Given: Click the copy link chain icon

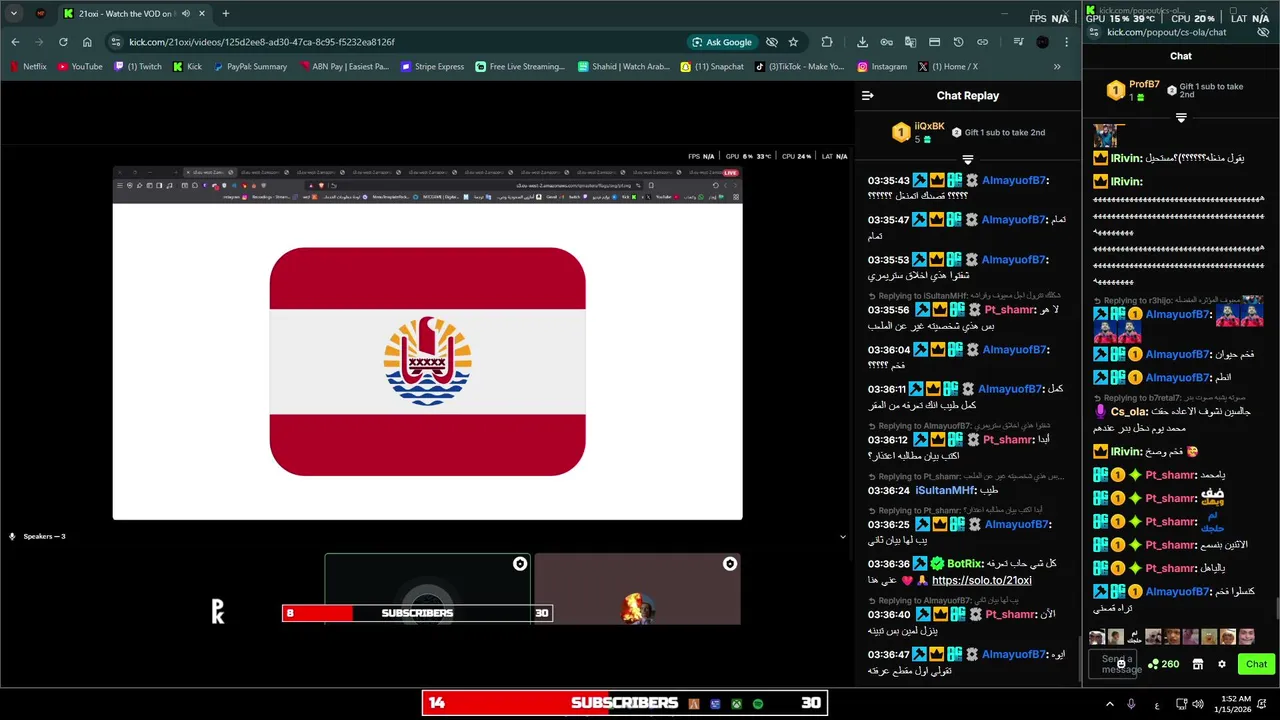Looking at the screenshot, I should (x=982, y=42).
